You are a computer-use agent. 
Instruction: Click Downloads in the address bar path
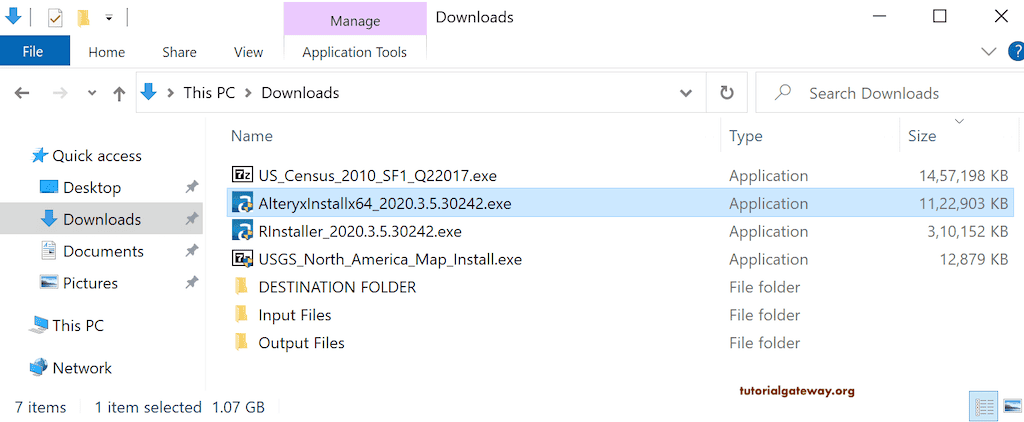(x=300, y=93)
